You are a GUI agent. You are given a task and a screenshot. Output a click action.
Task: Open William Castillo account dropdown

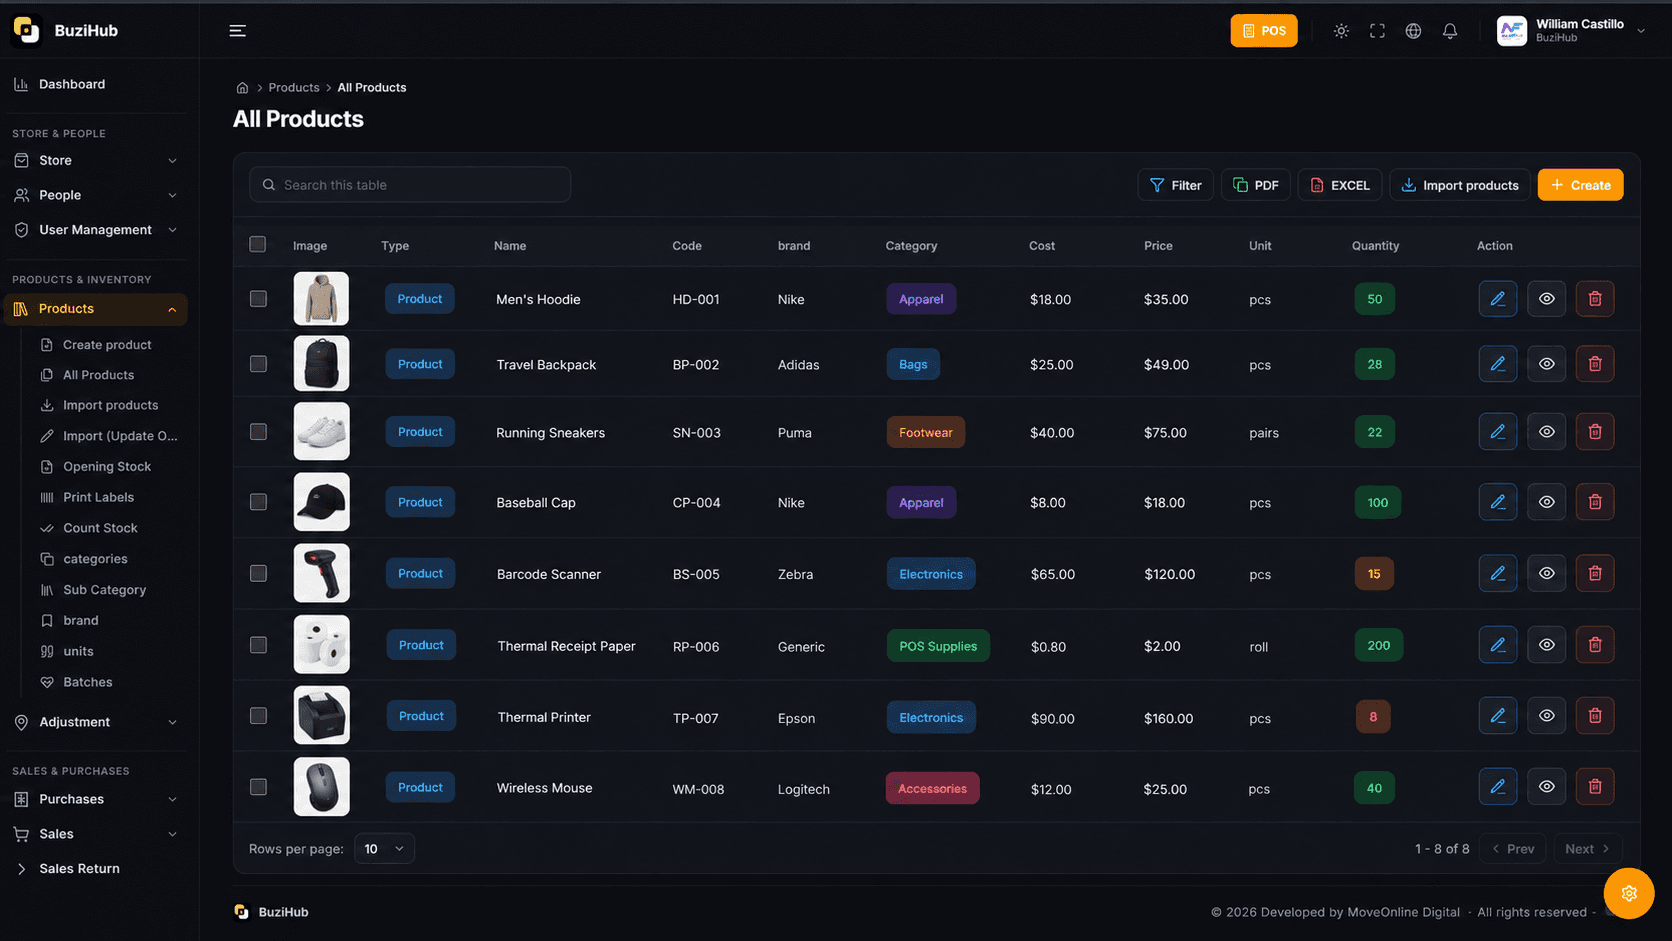(x=1571, y=31)
